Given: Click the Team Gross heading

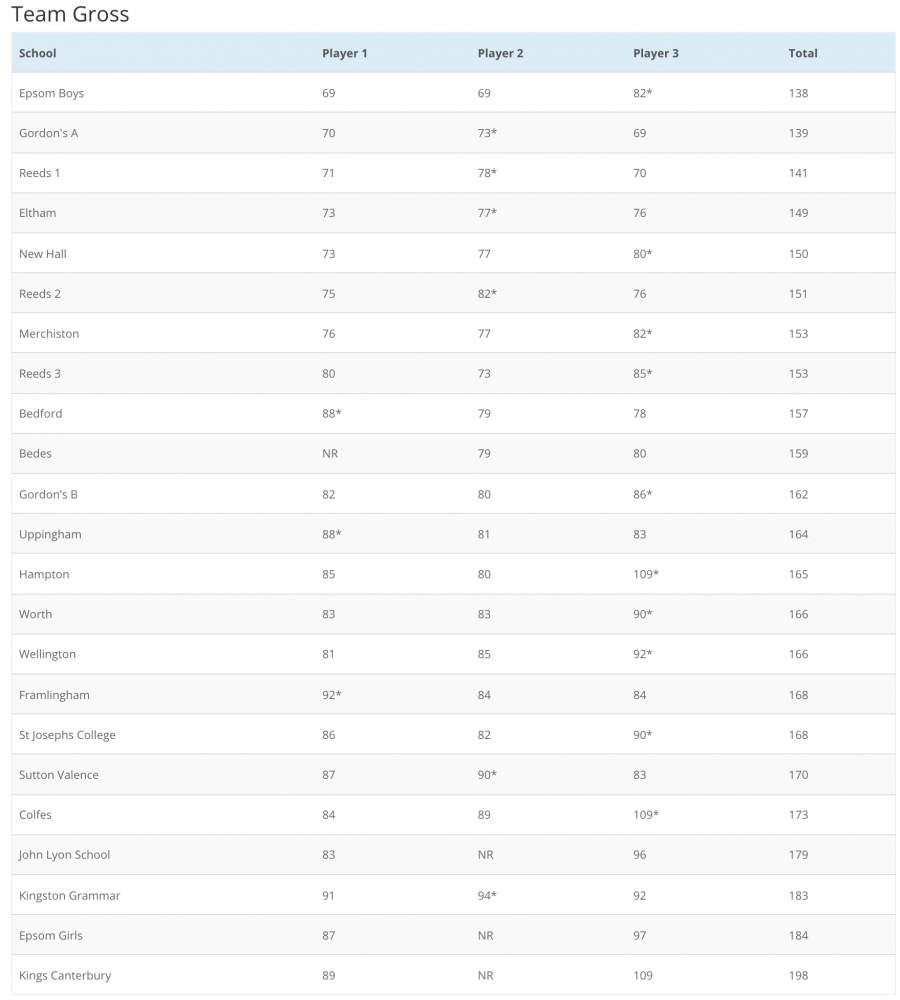Looking at the screenshot, I should [x=70, y=15].
